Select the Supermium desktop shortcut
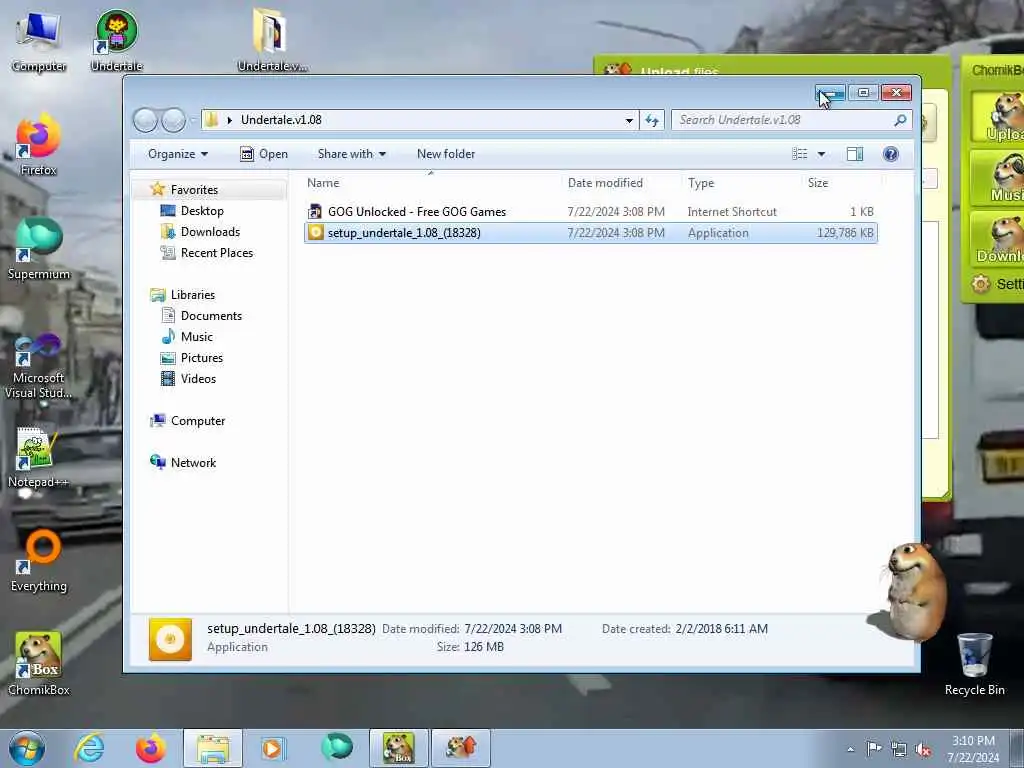Viewport: 1024px width, 768px height. [39, 249]
